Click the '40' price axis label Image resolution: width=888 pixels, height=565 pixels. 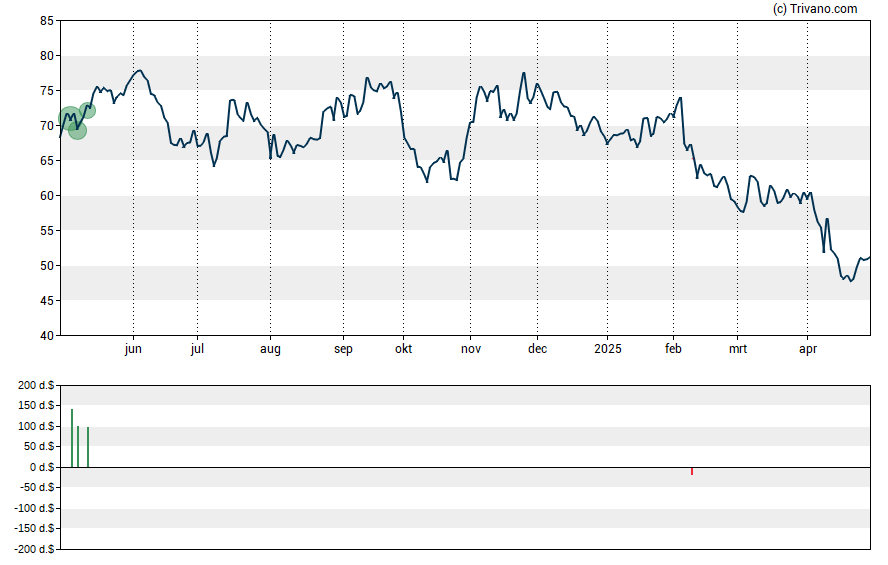click(x=47, y=336)
